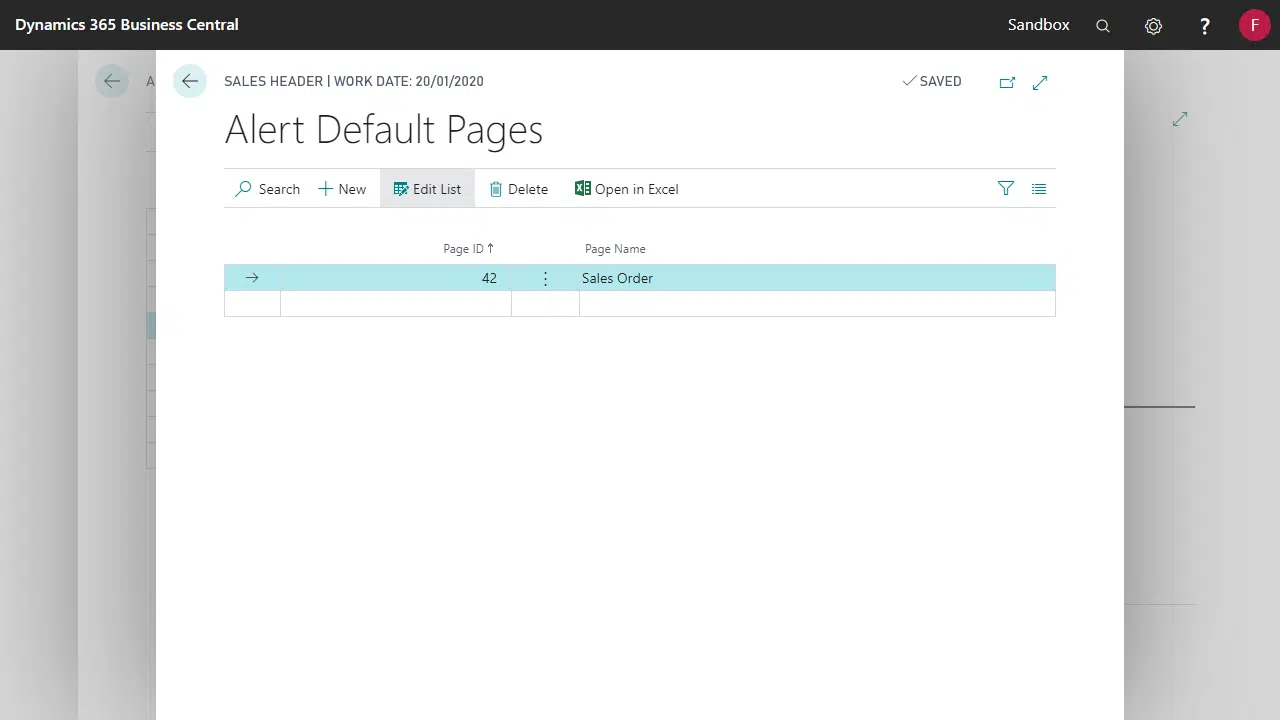Viewport: 1280px width, 720px height.
Task: Open the search magnifier in top bar
Action: 1103,26
